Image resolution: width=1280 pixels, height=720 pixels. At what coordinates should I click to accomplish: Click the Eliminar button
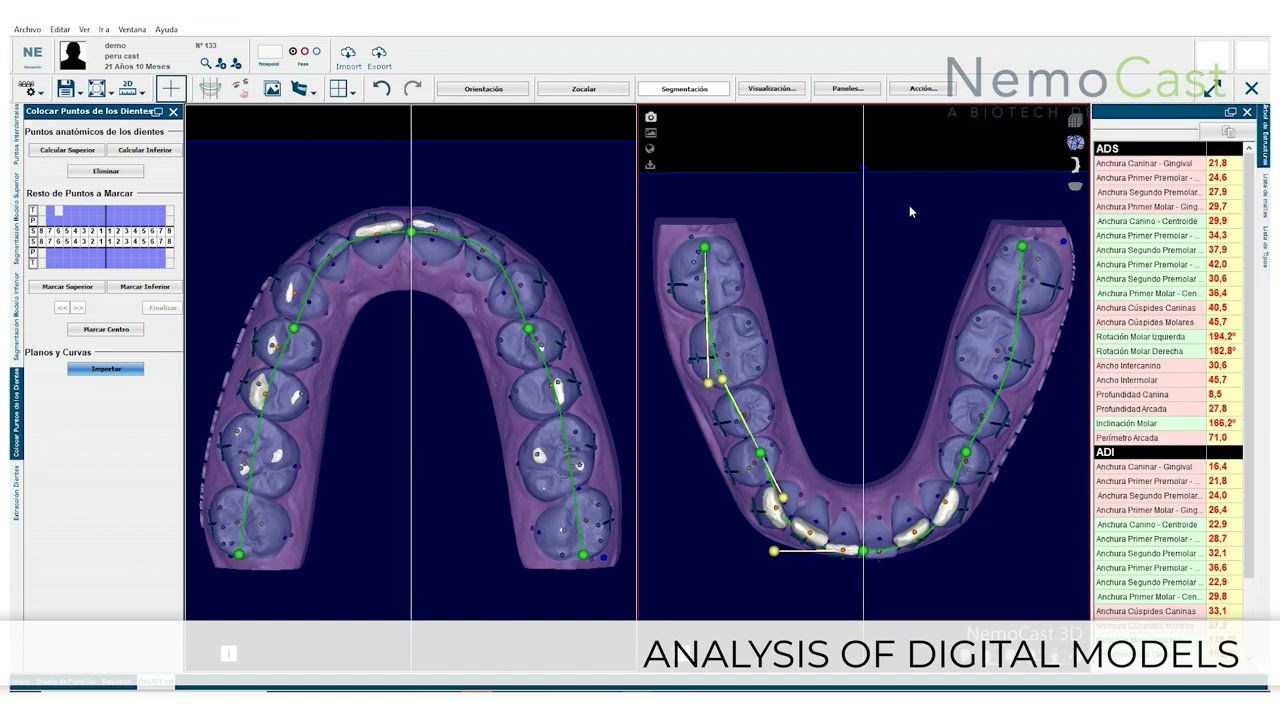pyautogui.click(x=106, y=171)
